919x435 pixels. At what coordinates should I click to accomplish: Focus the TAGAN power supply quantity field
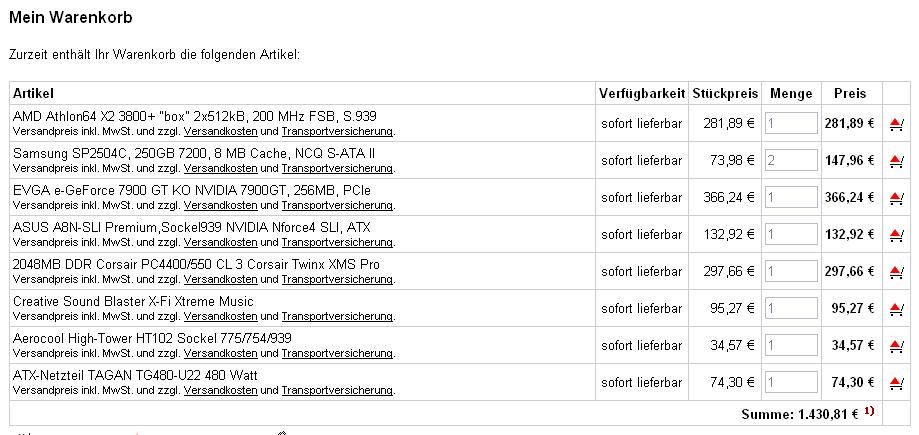(791, 382)
